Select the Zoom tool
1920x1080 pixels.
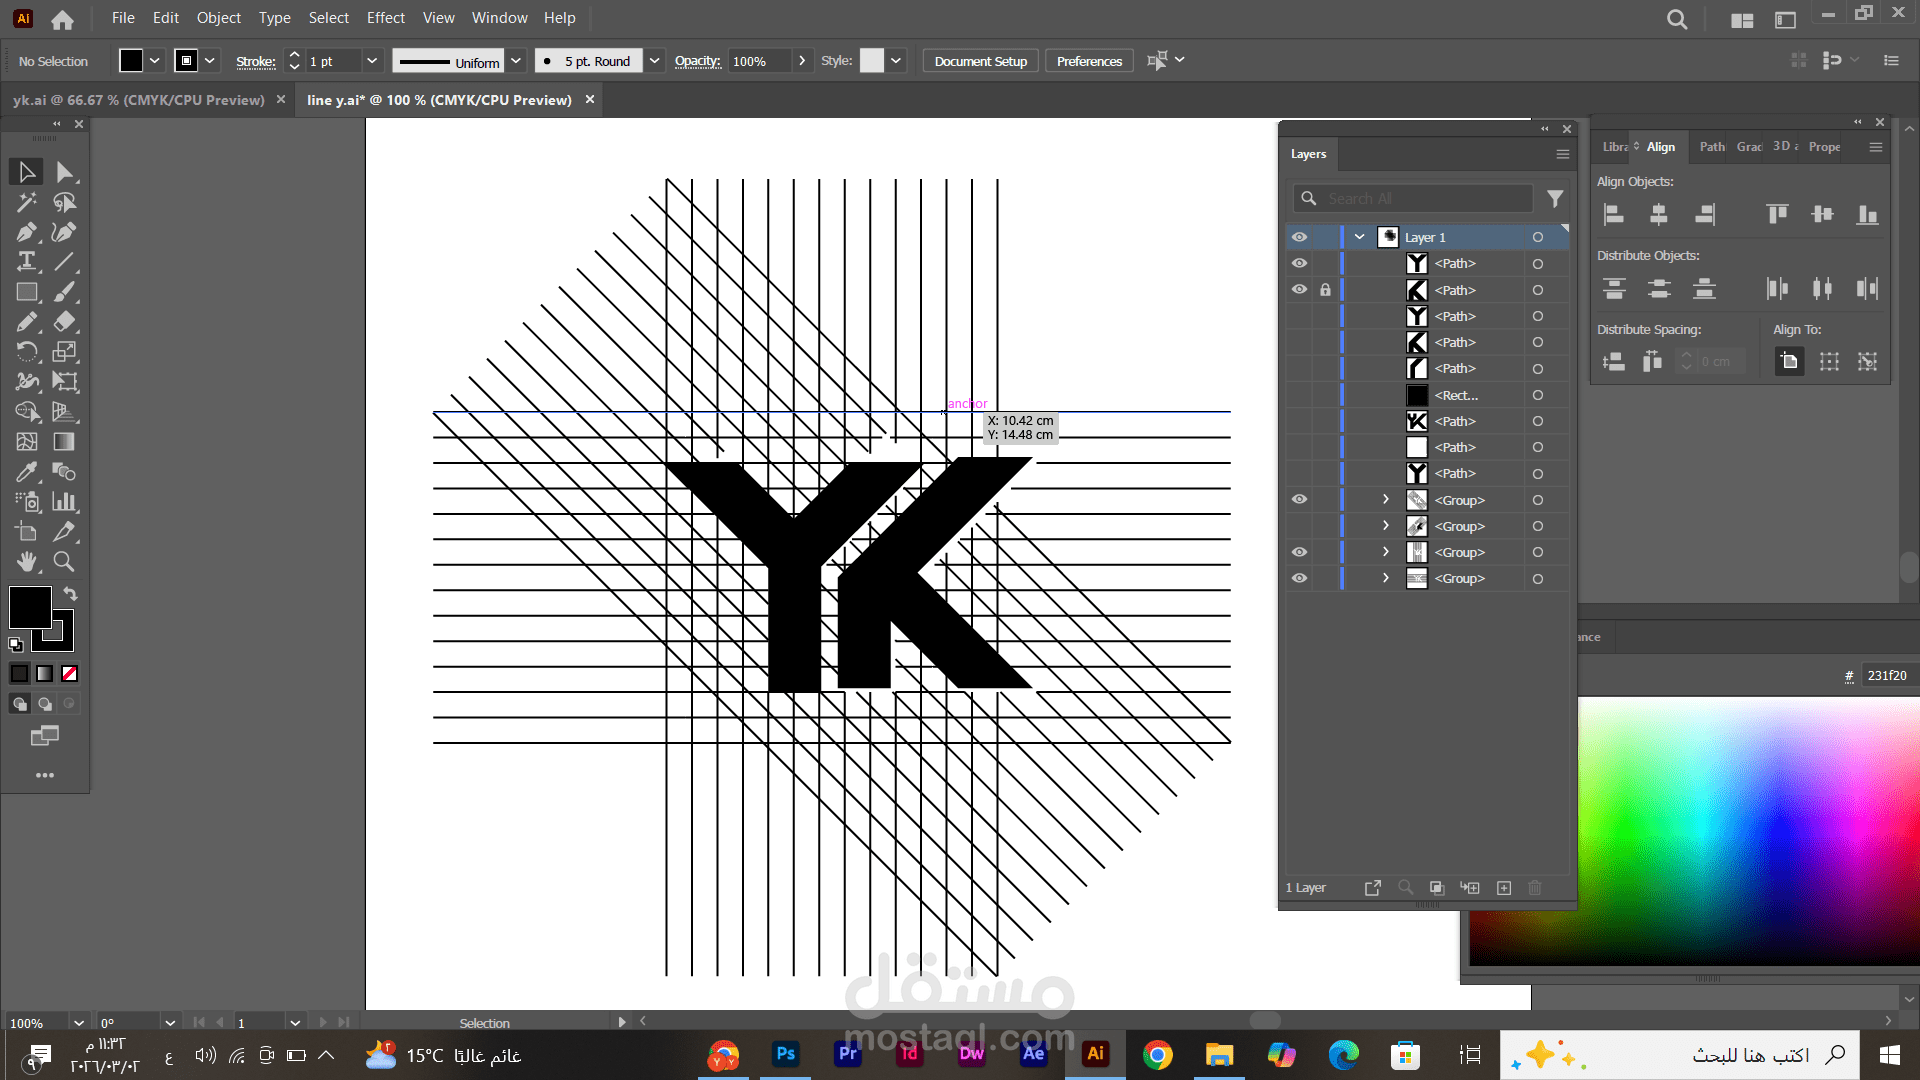tap(64, 562)
